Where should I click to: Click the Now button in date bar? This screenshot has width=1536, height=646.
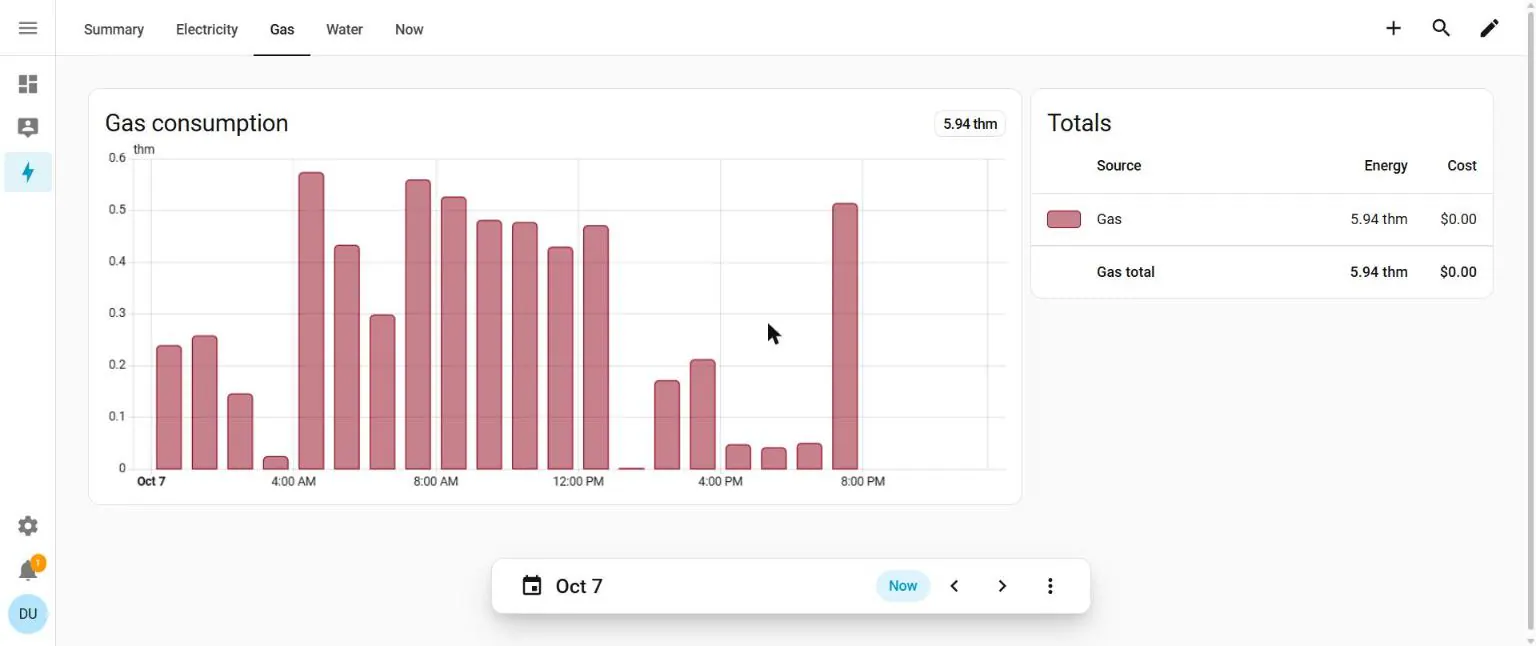tap(903, 586)
